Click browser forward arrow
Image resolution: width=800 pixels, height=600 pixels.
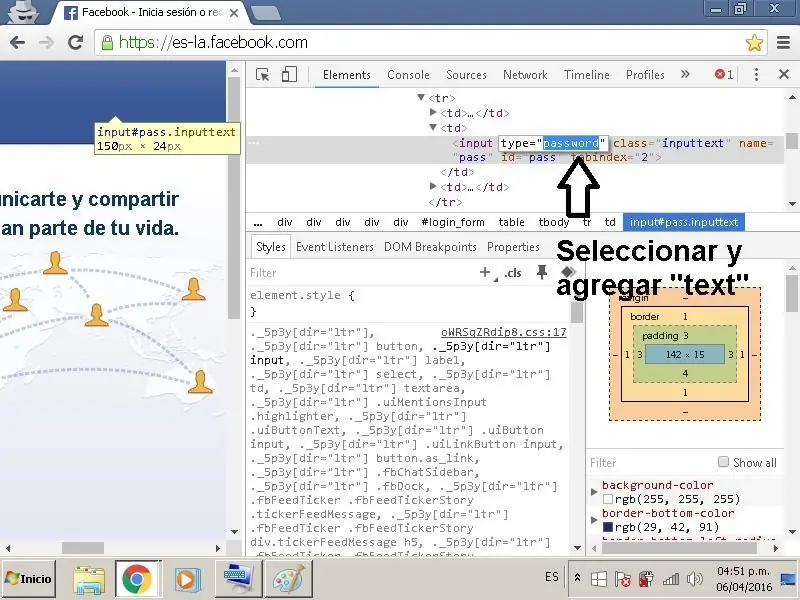pos(46,42)
